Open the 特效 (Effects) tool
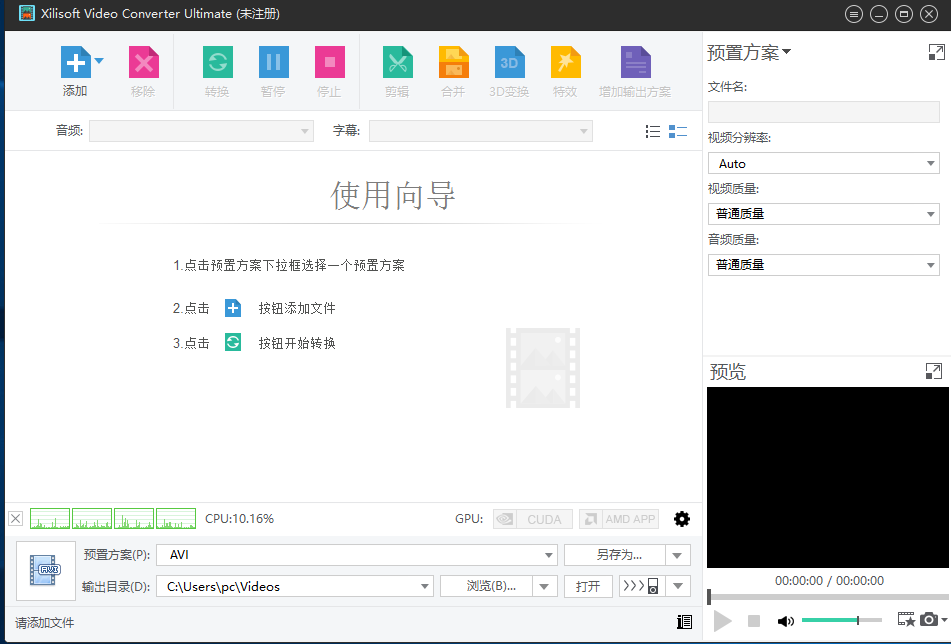 tap(565, 62)
